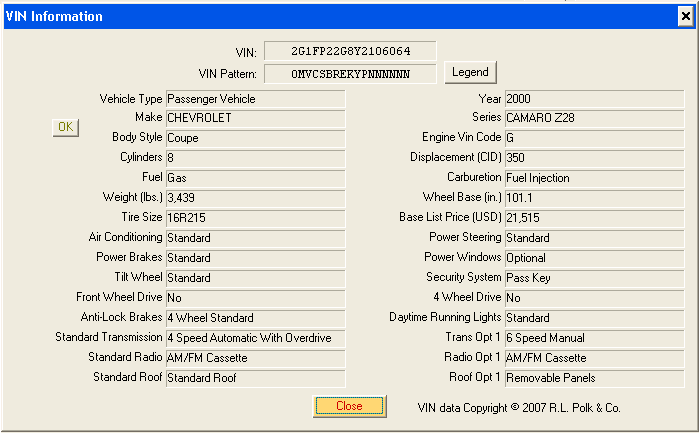Close the VIN Information window via X
The width and height of the screenshot is (699, 433).
pos(684,16)
